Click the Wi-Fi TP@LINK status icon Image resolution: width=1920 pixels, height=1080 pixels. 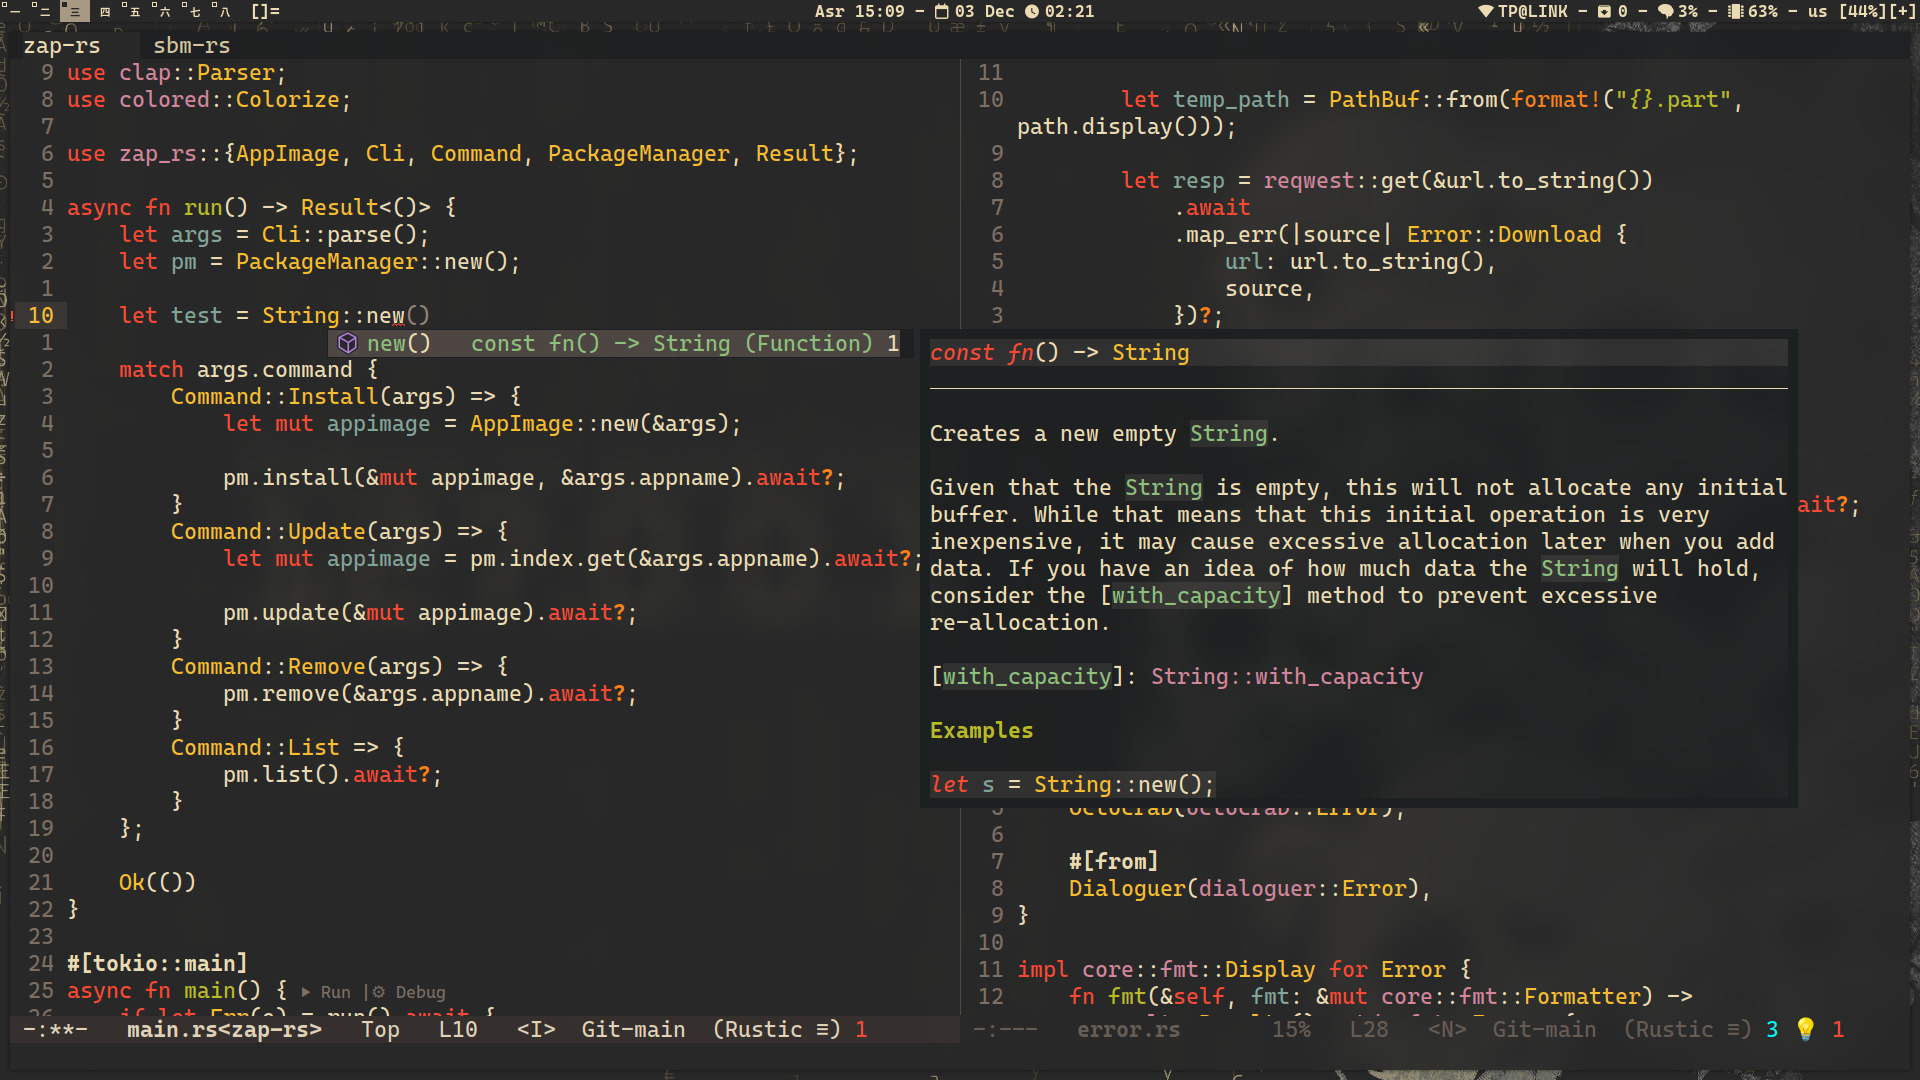pyautogui.click(x=1485, y=11)
